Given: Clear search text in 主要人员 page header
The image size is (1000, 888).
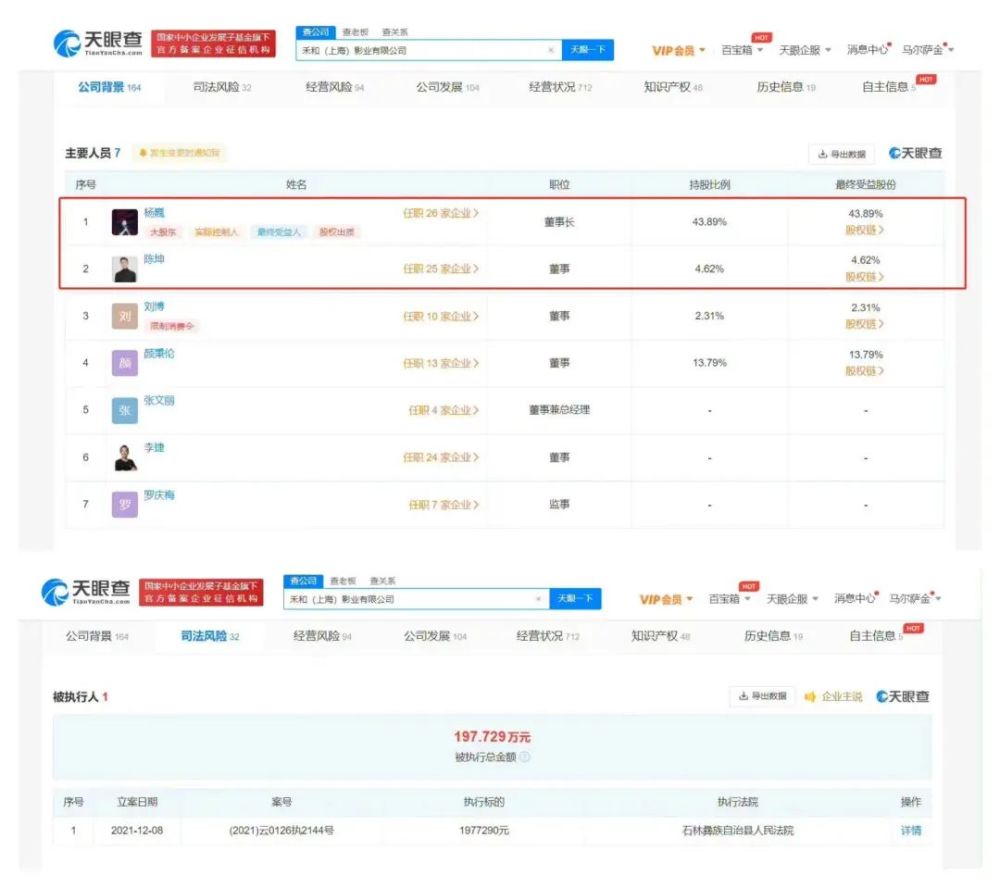Looking at the screenshot, I should click(x=551, y=50).
